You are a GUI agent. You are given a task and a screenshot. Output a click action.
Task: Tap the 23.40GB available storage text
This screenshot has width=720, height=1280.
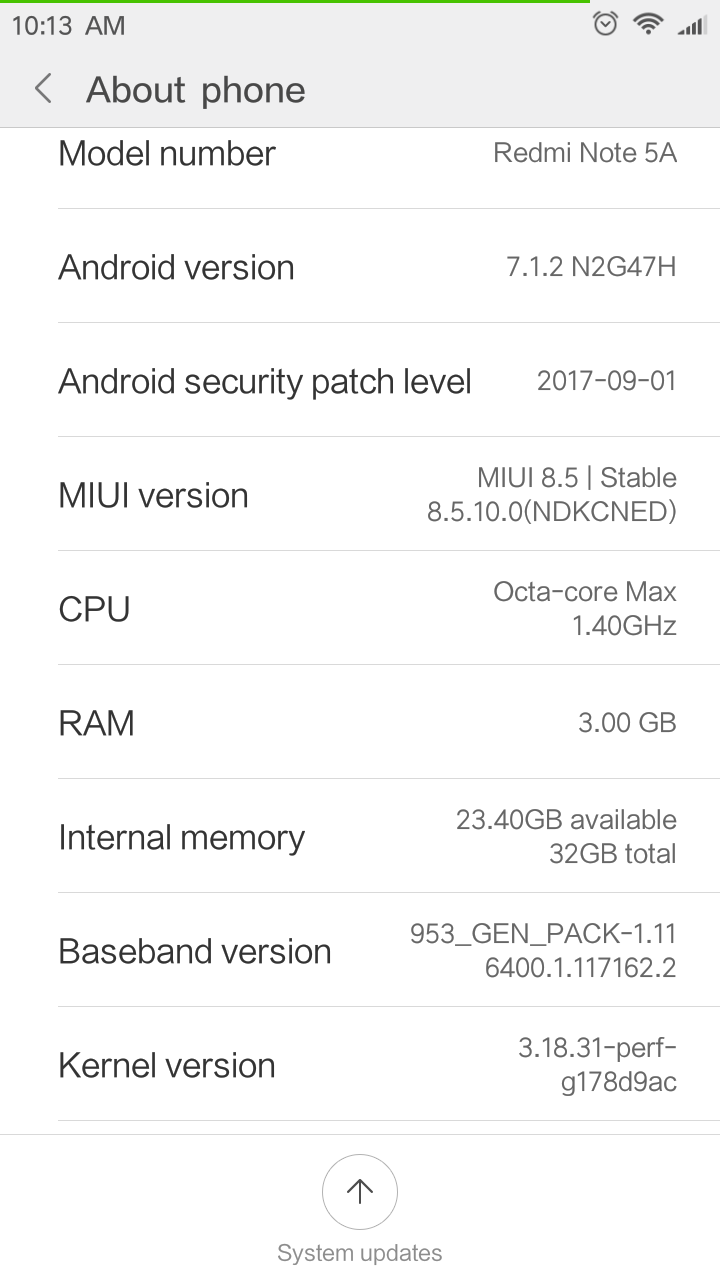click(566, 820)
